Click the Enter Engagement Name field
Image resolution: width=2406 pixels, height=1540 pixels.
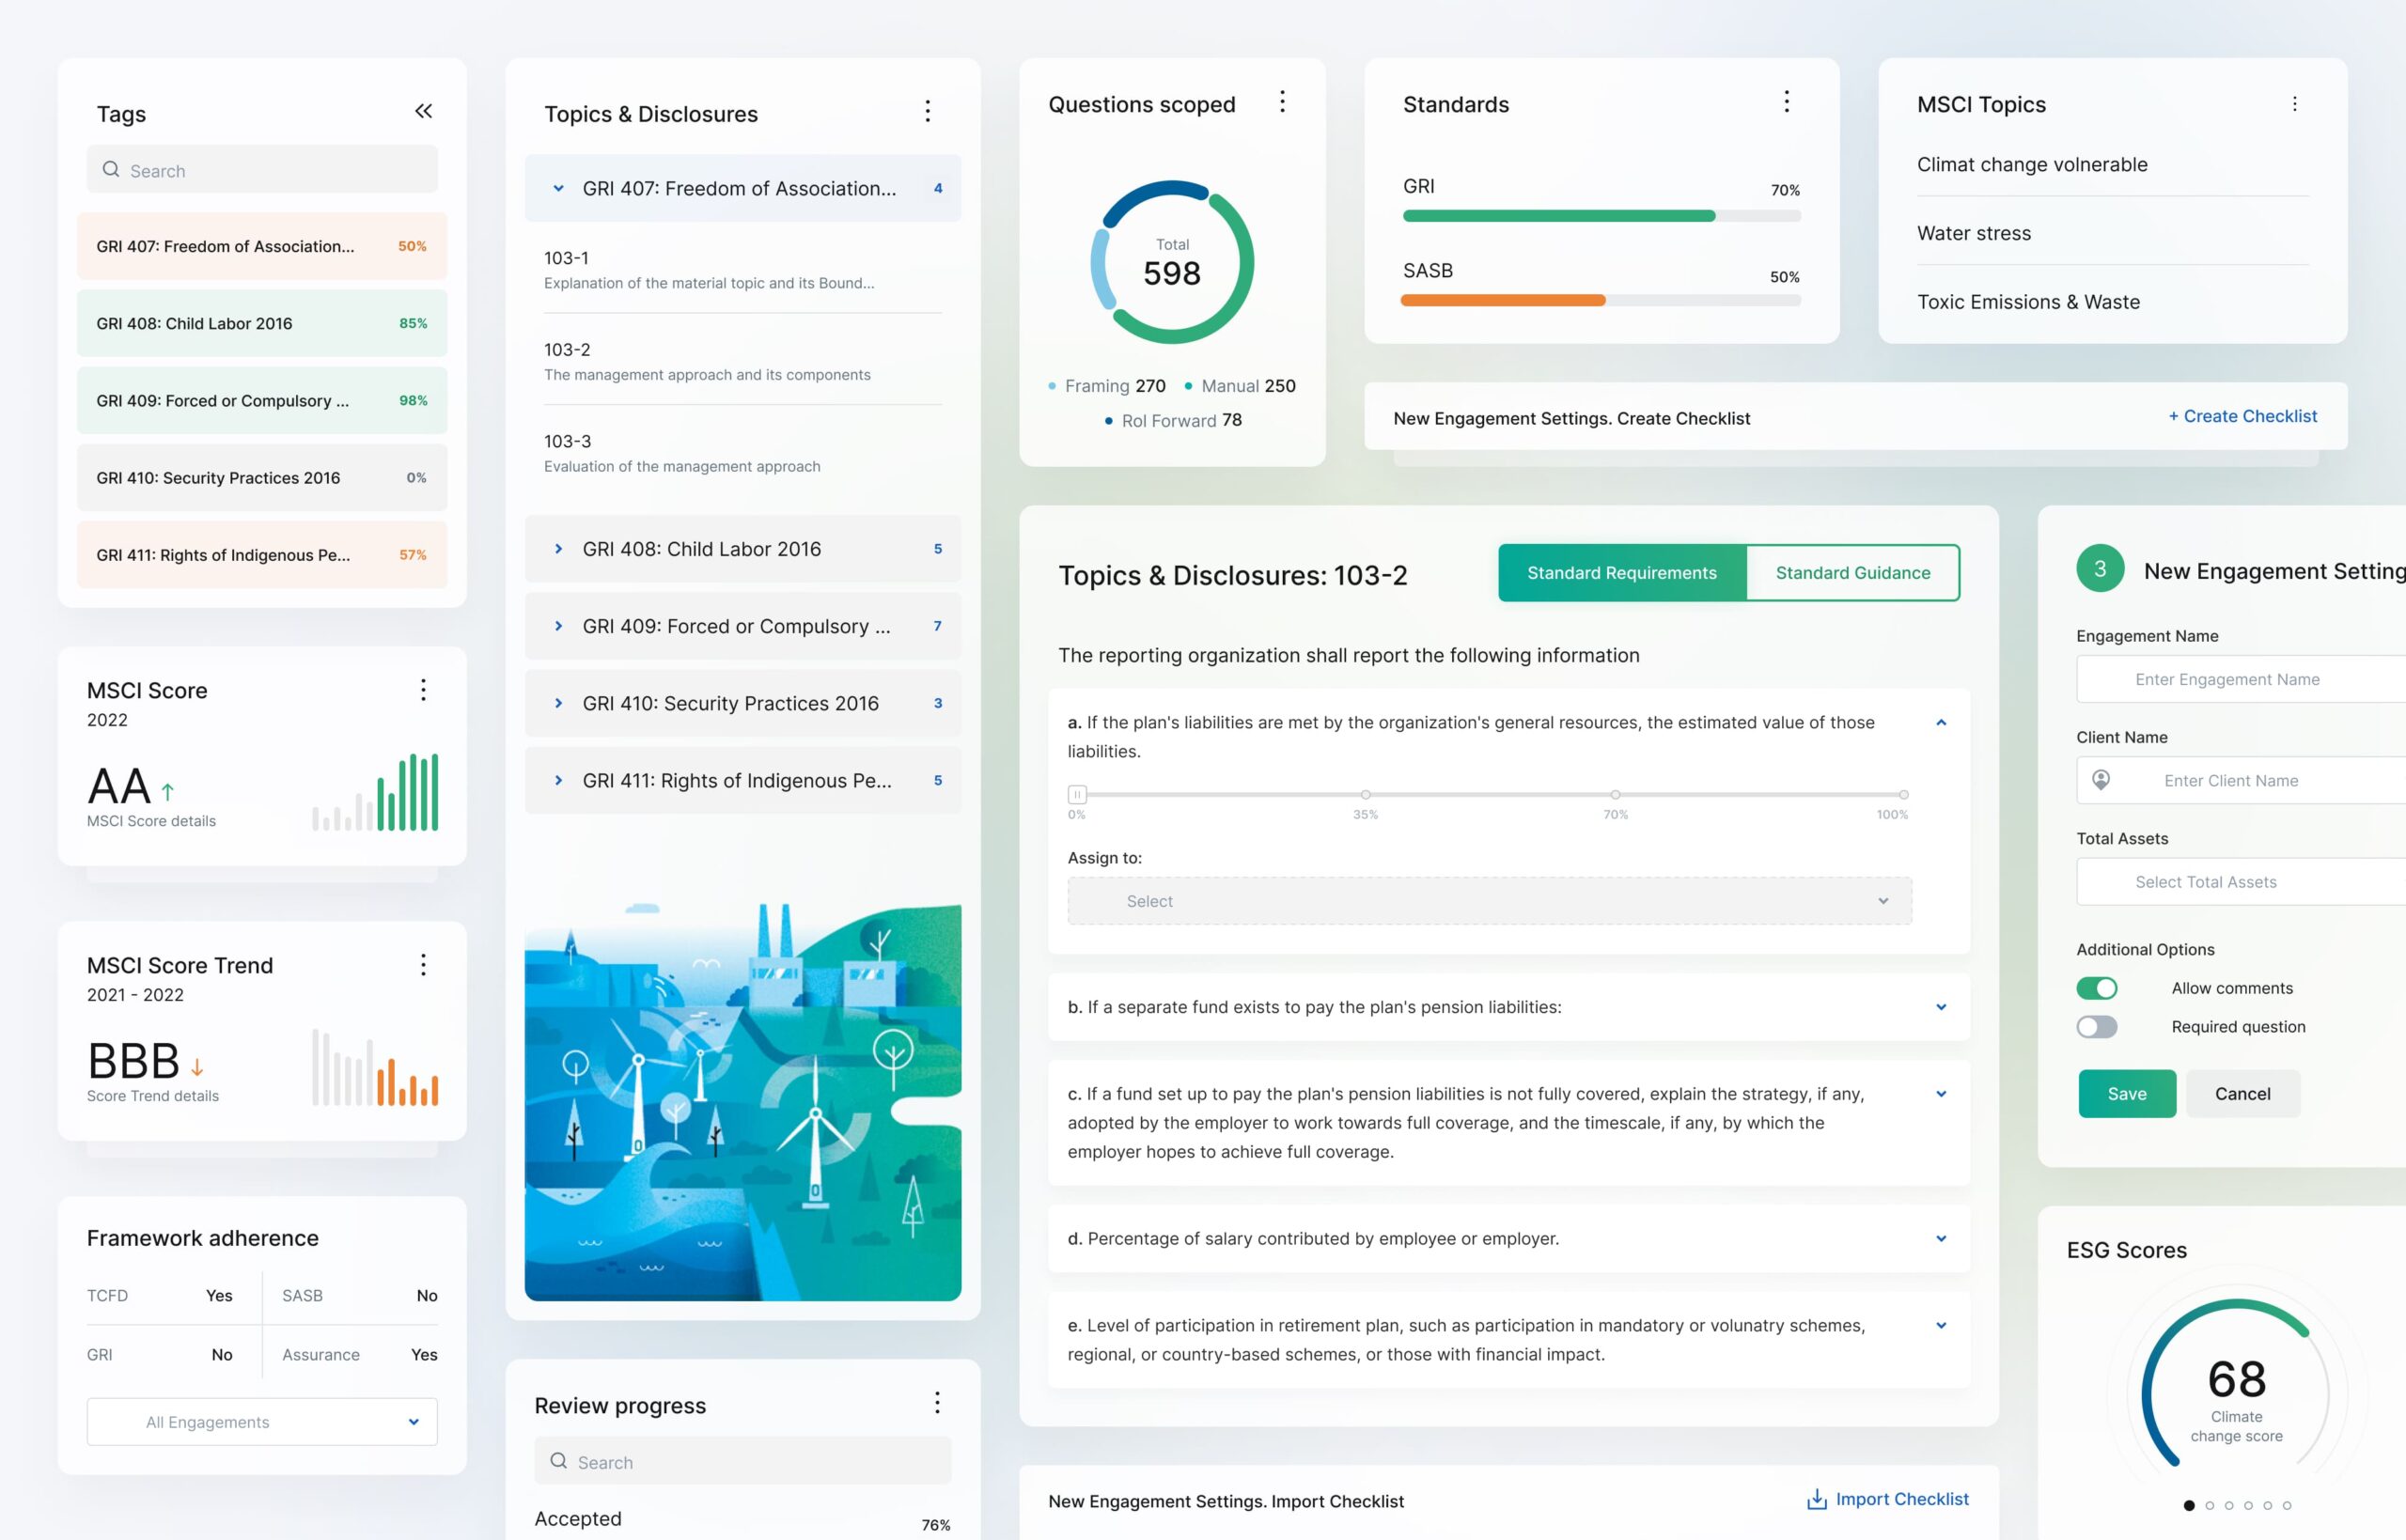click(2241, 679)
